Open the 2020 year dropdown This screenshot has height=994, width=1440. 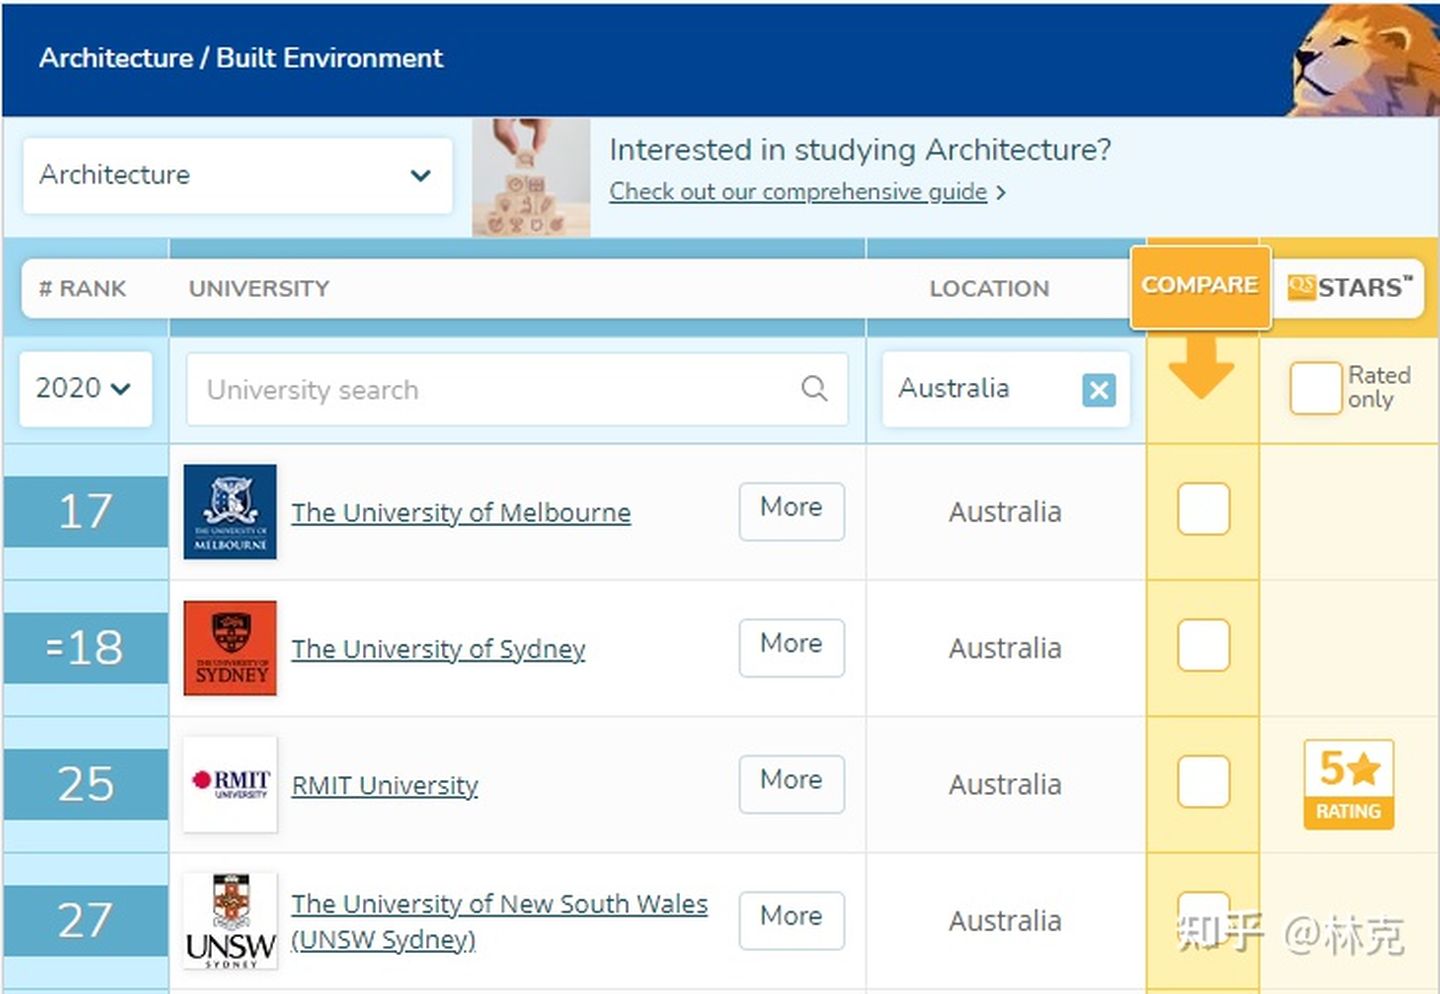click(x=86, y=388)
